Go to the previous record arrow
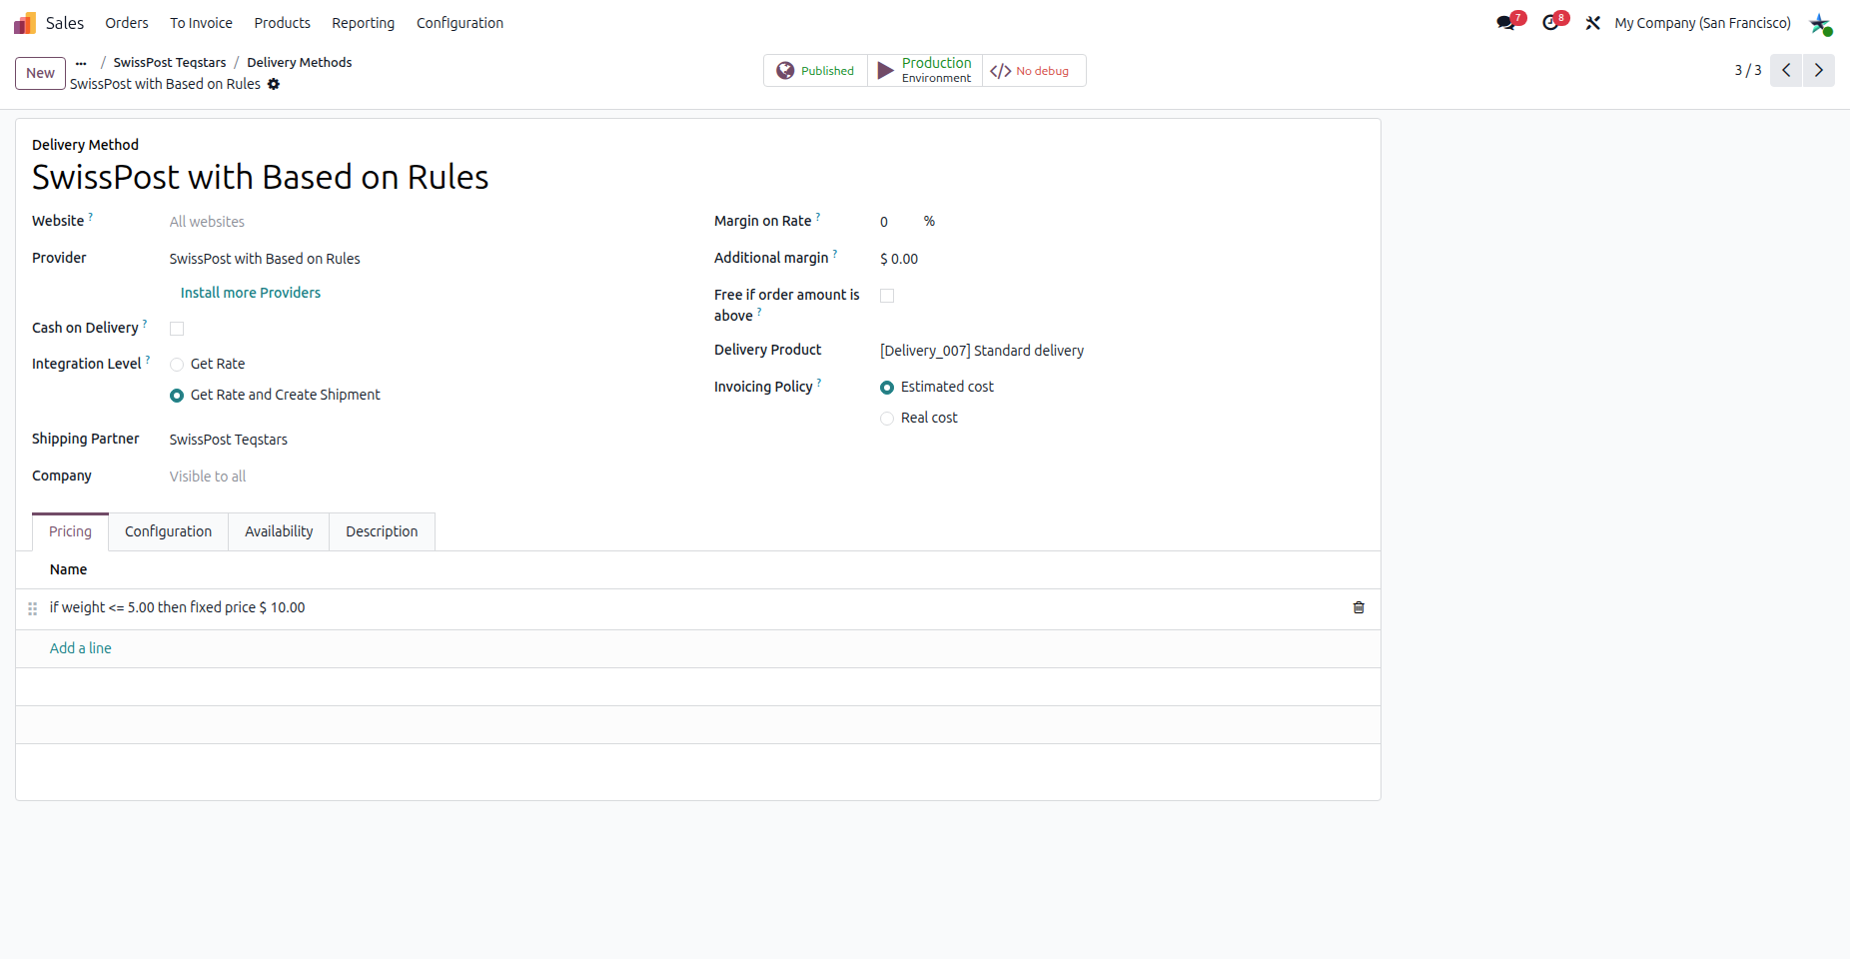The image size is (1850, 959). point(1786,70)
